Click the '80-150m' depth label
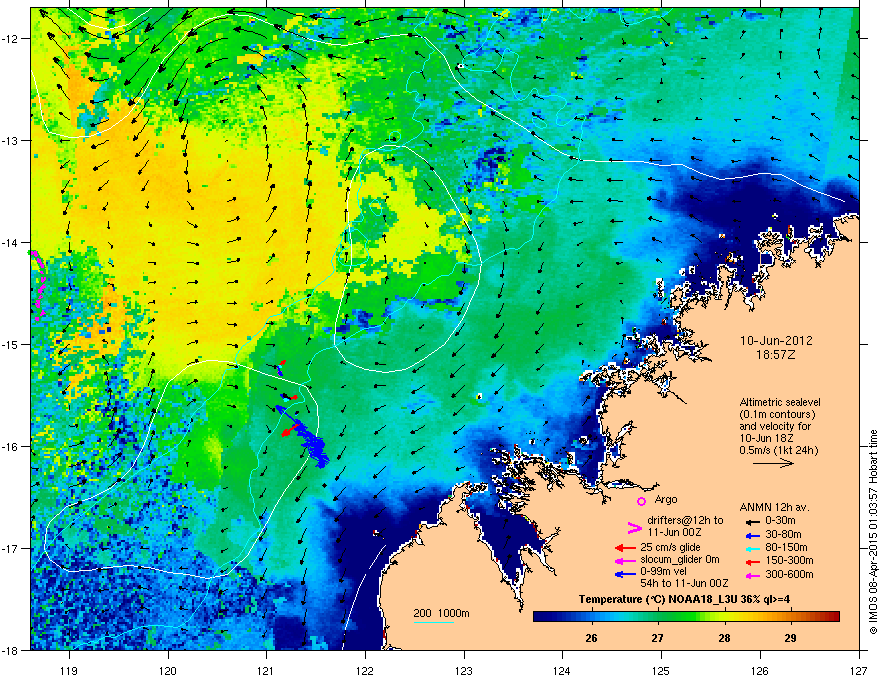This screenshot has width=880, height=680. point(786,547)
